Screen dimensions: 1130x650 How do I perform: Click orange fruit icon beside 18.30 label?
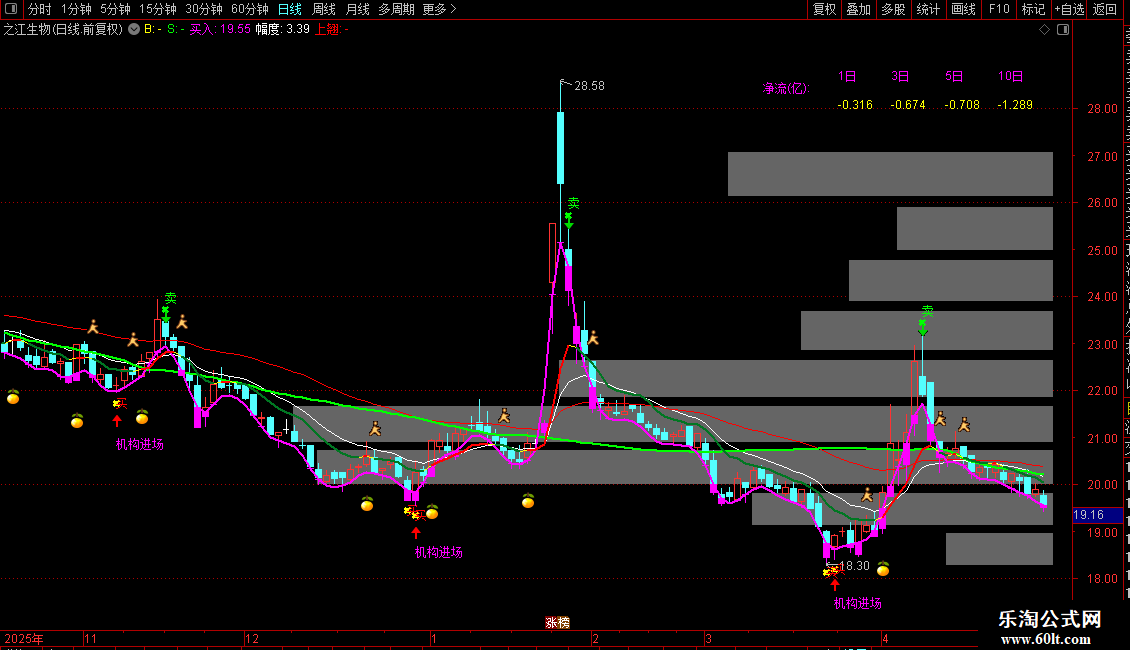[883, 569]
